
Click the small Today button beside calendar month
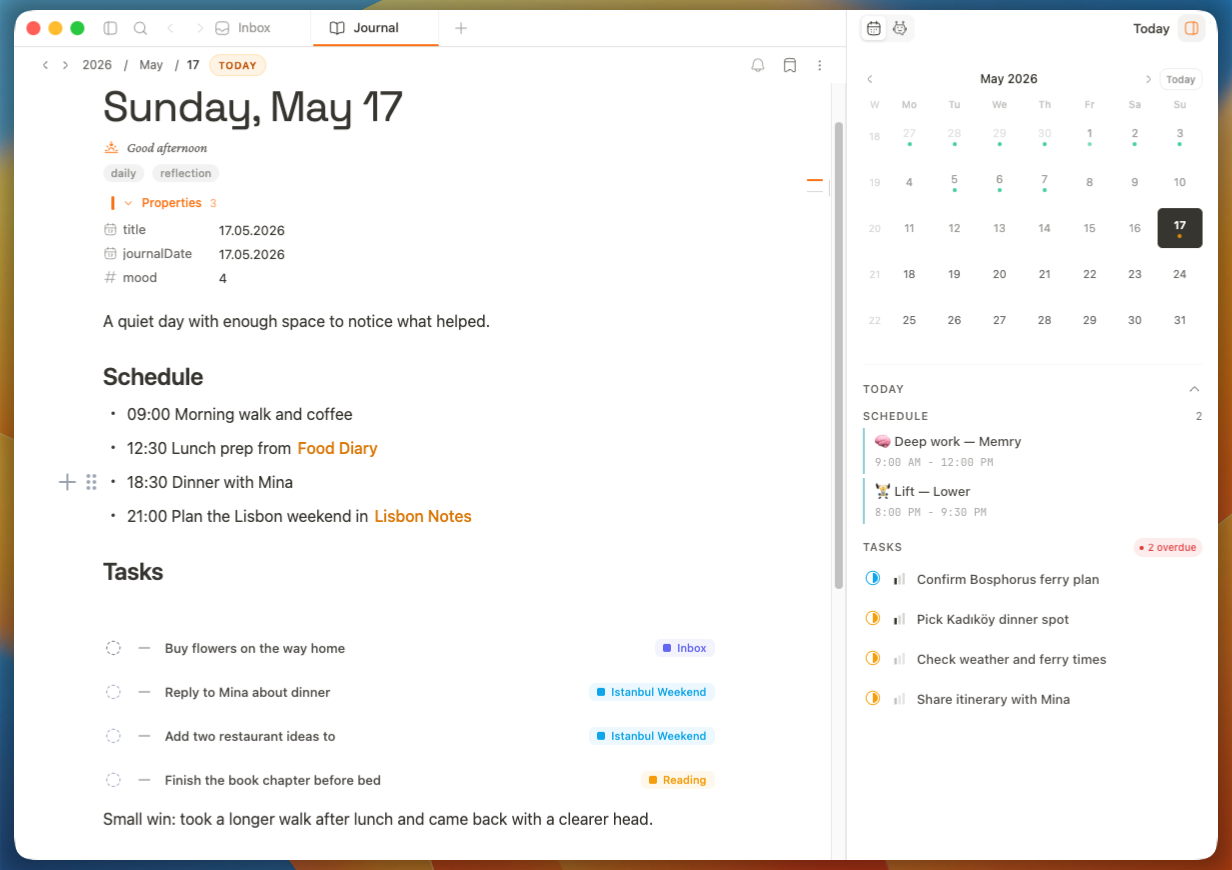click(1181, 79)
